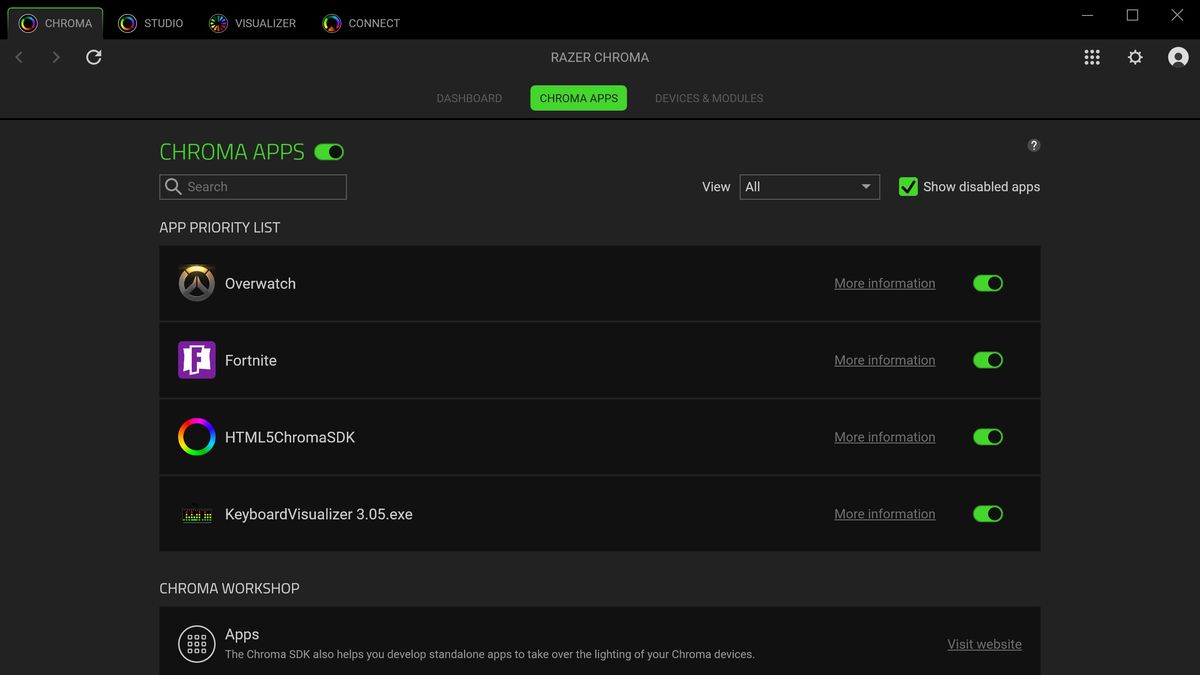
Task: Open the View filter dropdown
Action: click(x=809, y=187)
